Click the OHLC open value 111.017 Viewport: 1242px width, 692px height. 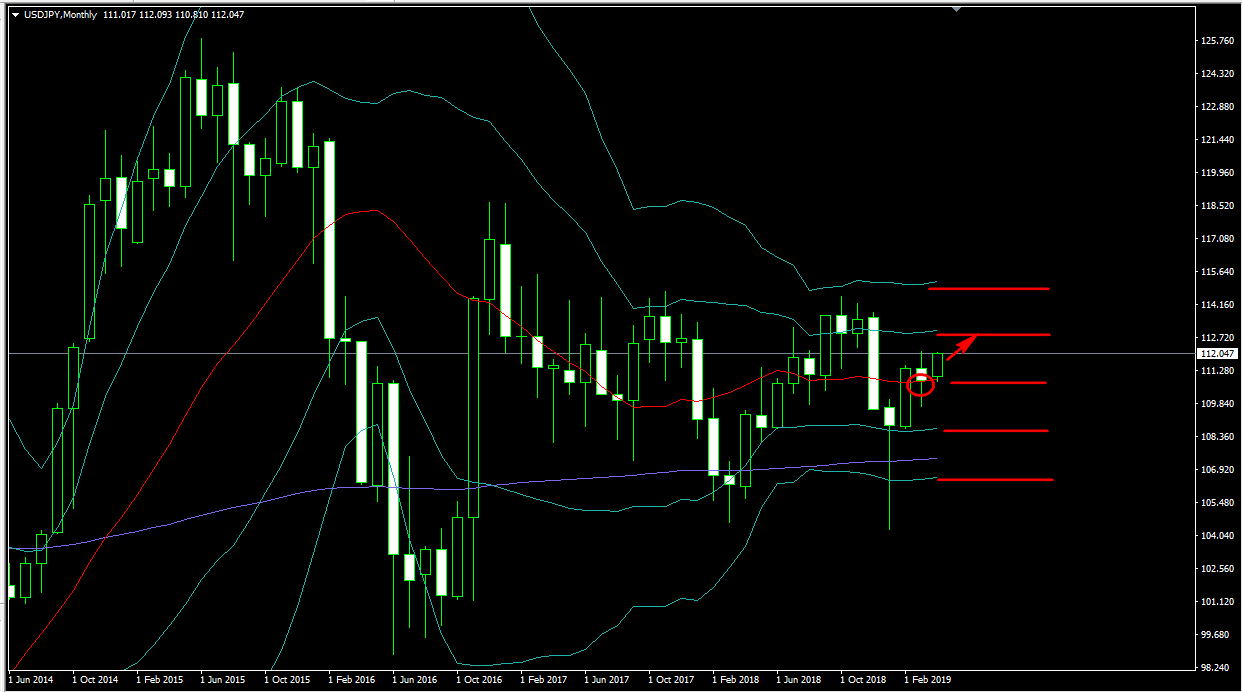119,15
